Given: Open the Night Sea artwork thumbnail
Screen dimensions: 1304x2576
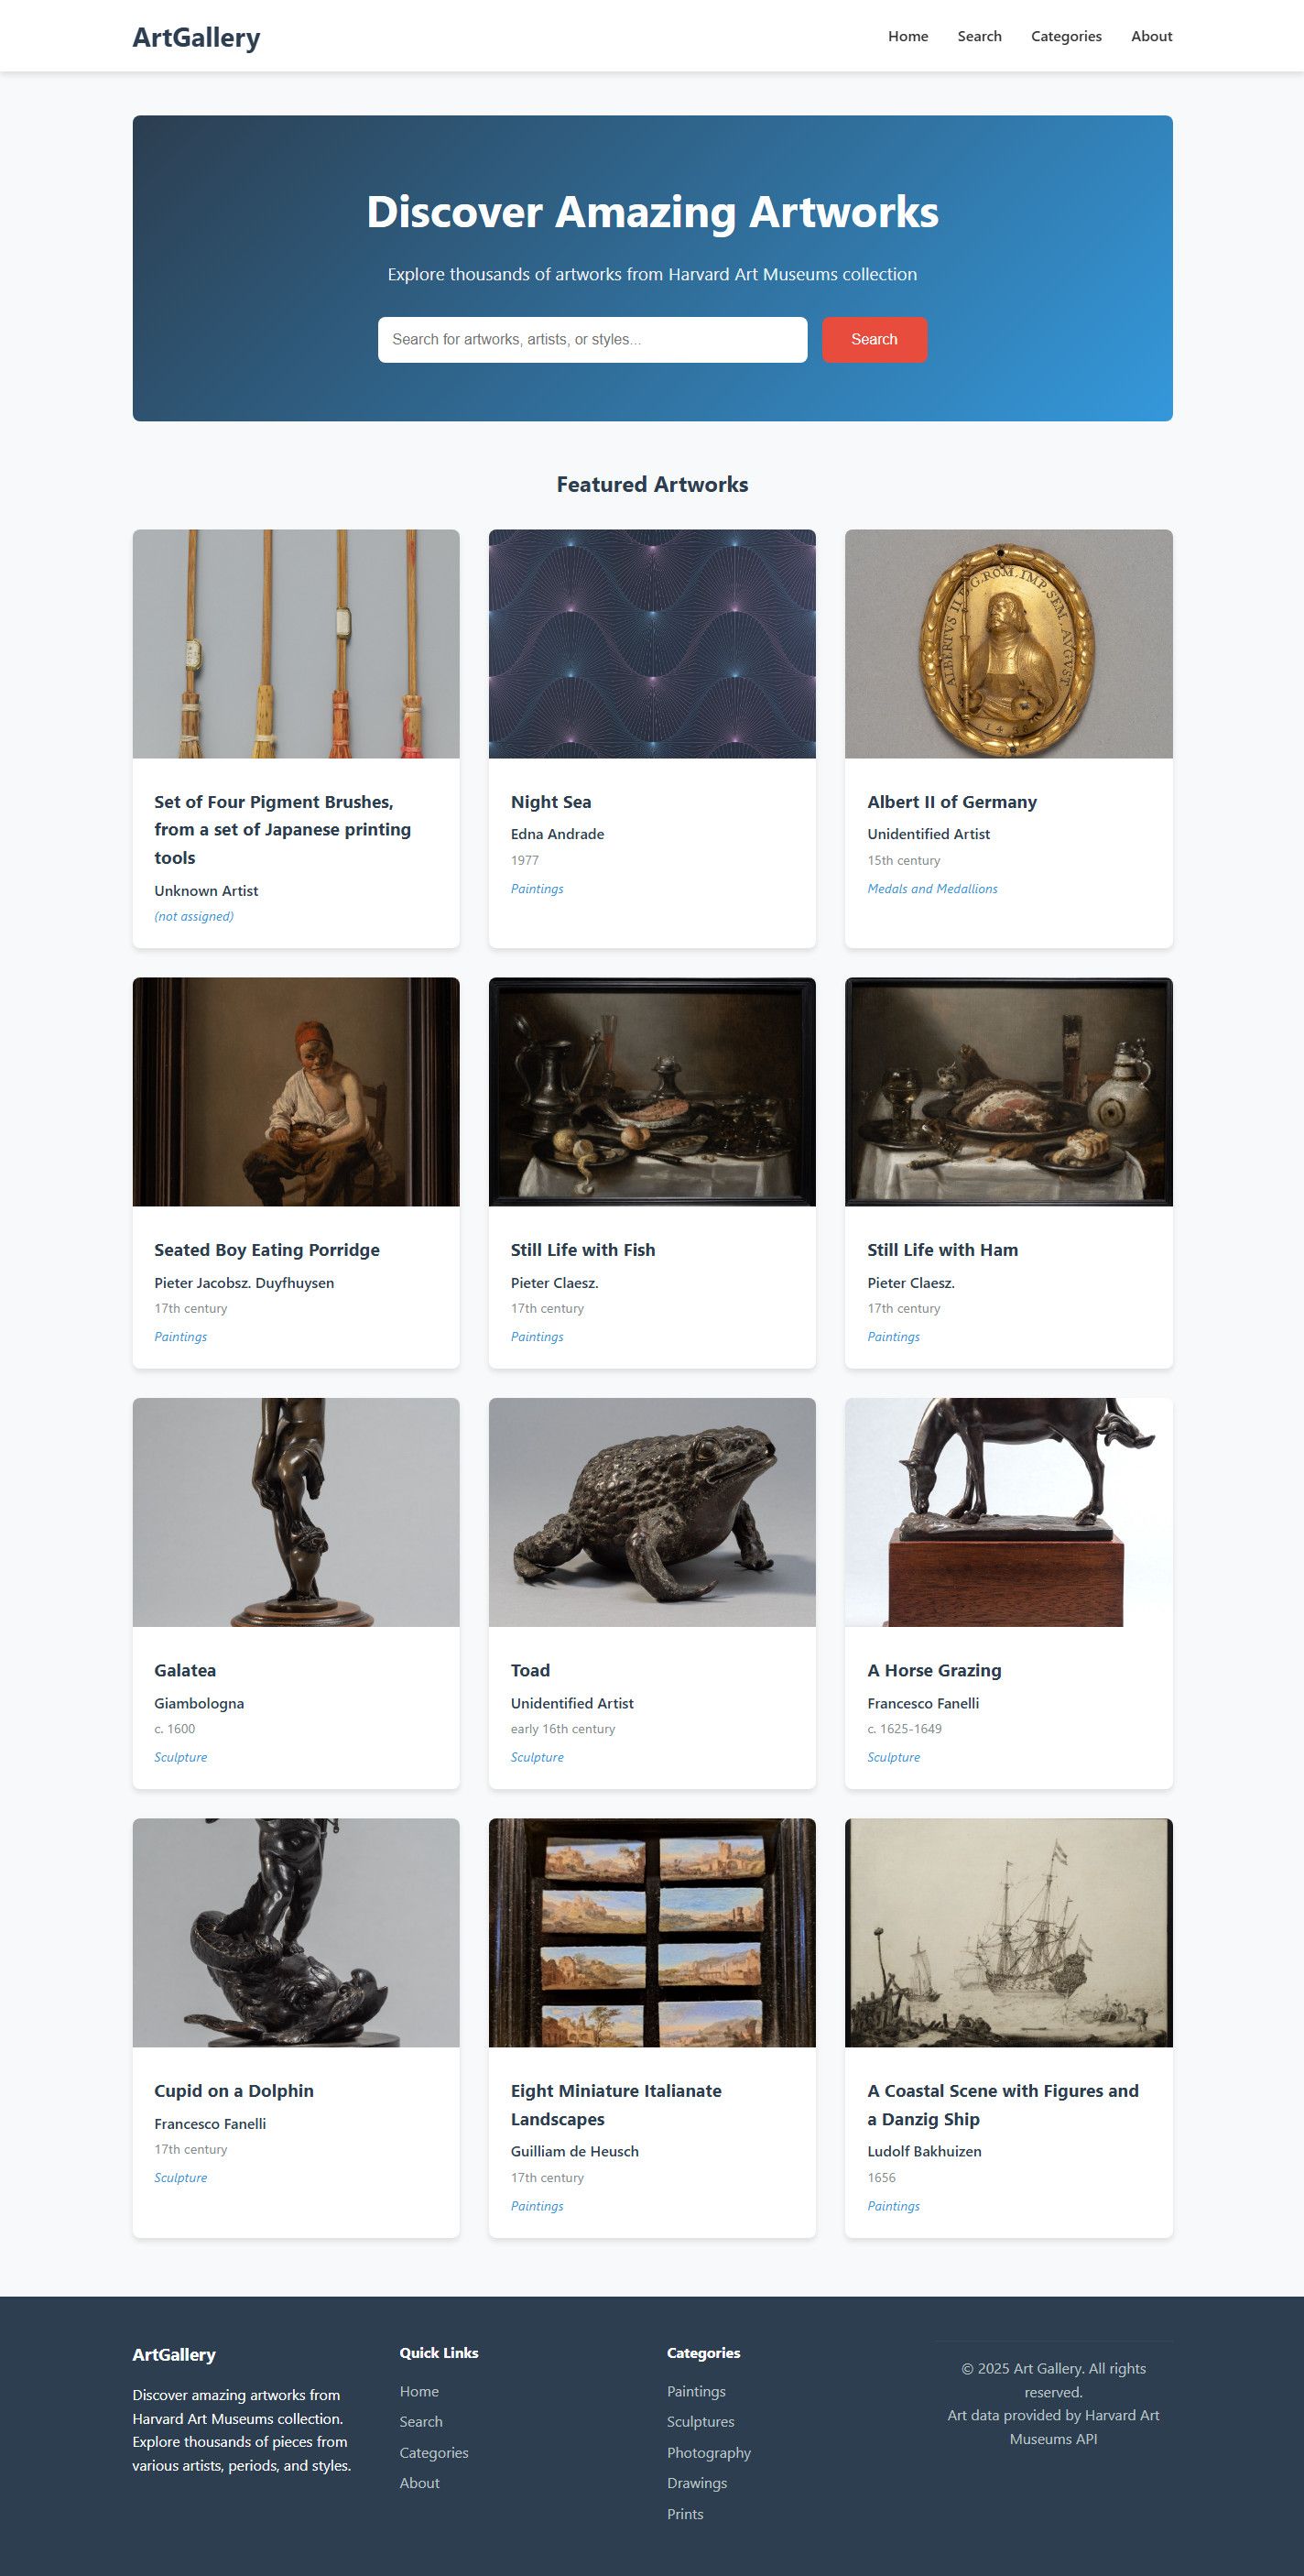Looking at the screenshot, I should tap(652, 643).
